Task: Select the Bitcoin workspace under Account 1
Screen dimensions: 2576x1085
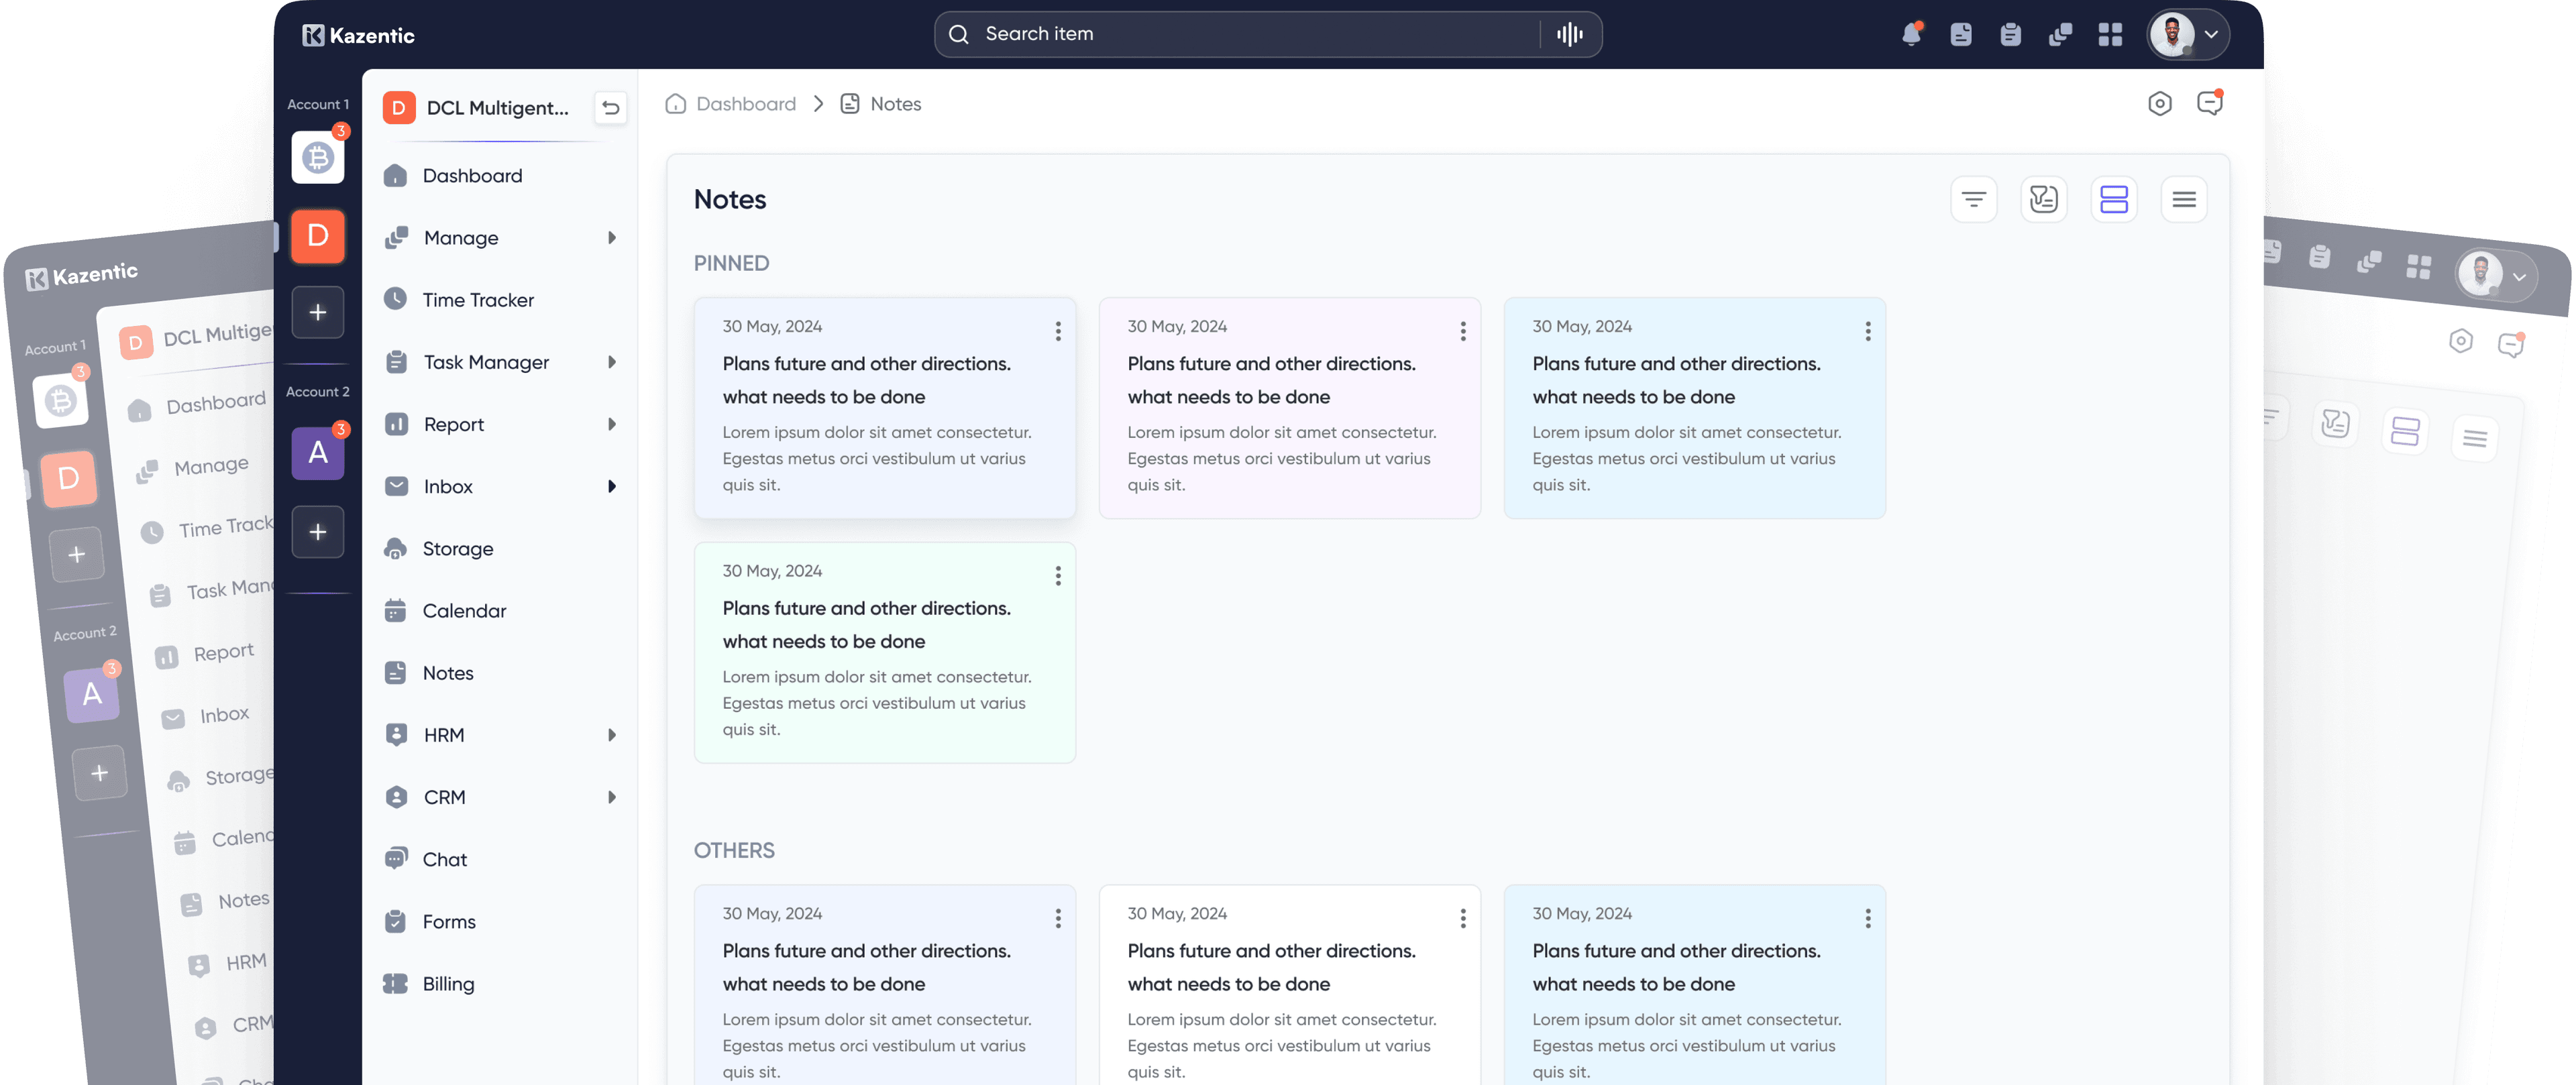Action: click(x=318, y=157)
